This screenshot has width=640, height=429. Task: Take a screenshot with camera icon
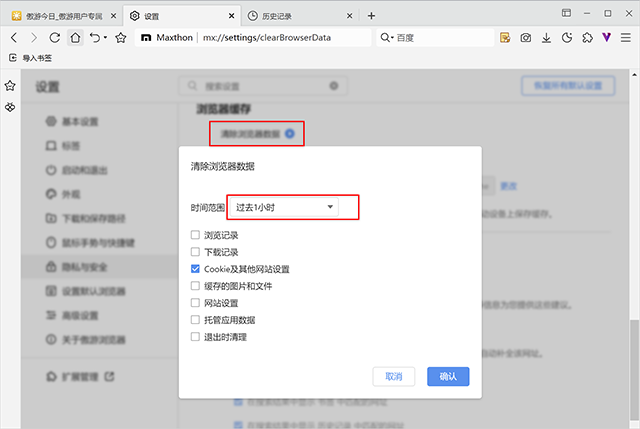pyautogui.click(x=526, y=38)
